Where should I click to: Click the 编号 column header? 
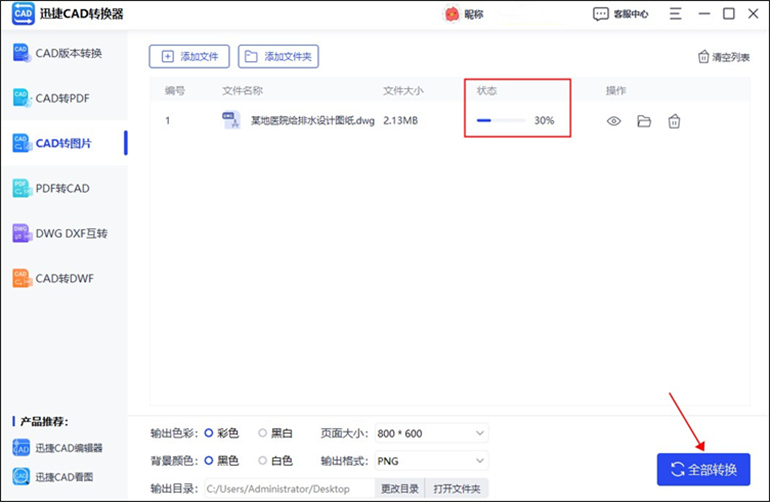(175, 90)
